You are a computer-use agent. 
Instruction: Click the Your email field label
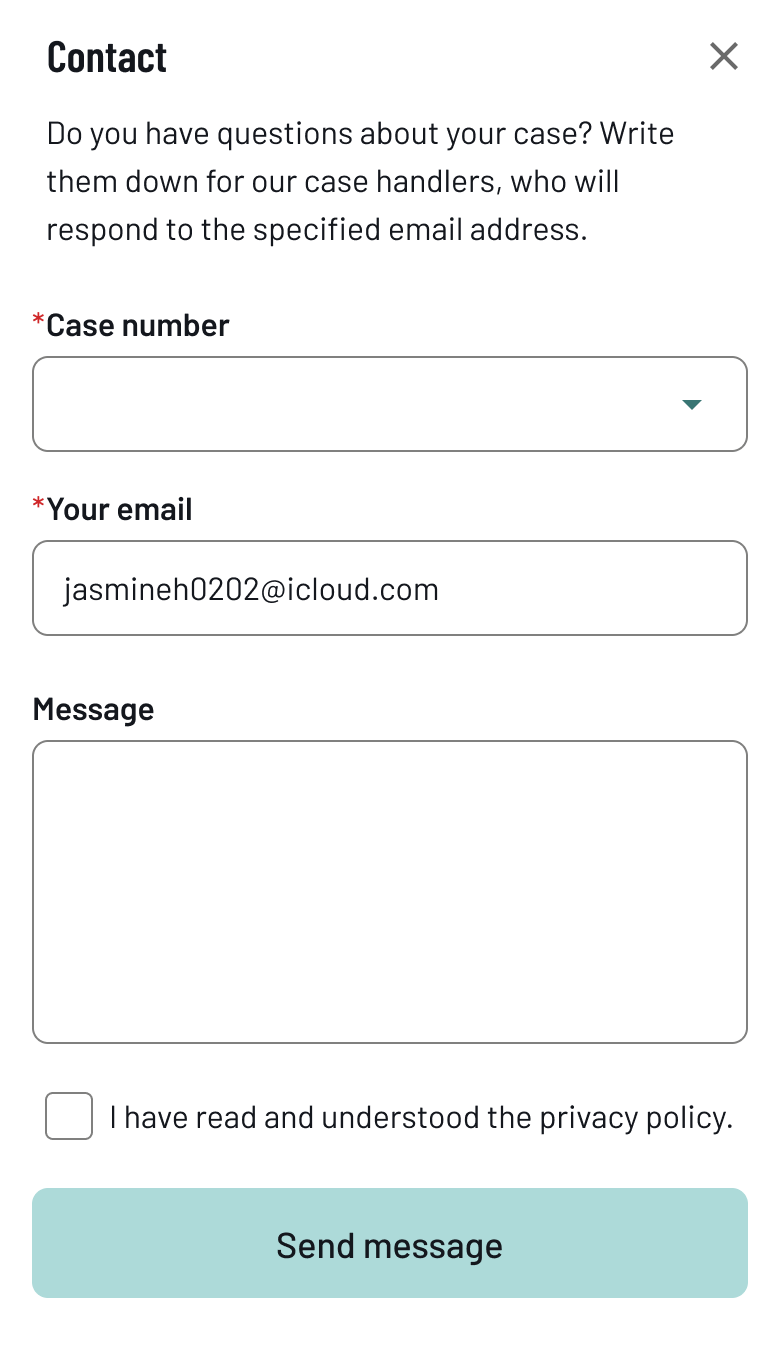tap(119, 509)
